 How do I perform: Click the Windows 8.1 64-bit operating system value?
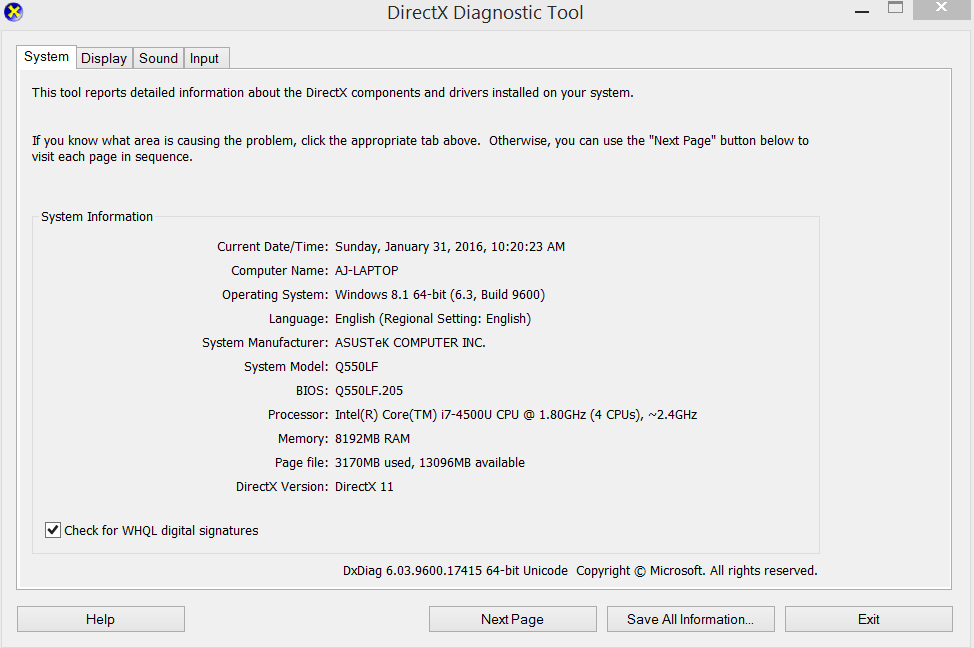(440, 294)
